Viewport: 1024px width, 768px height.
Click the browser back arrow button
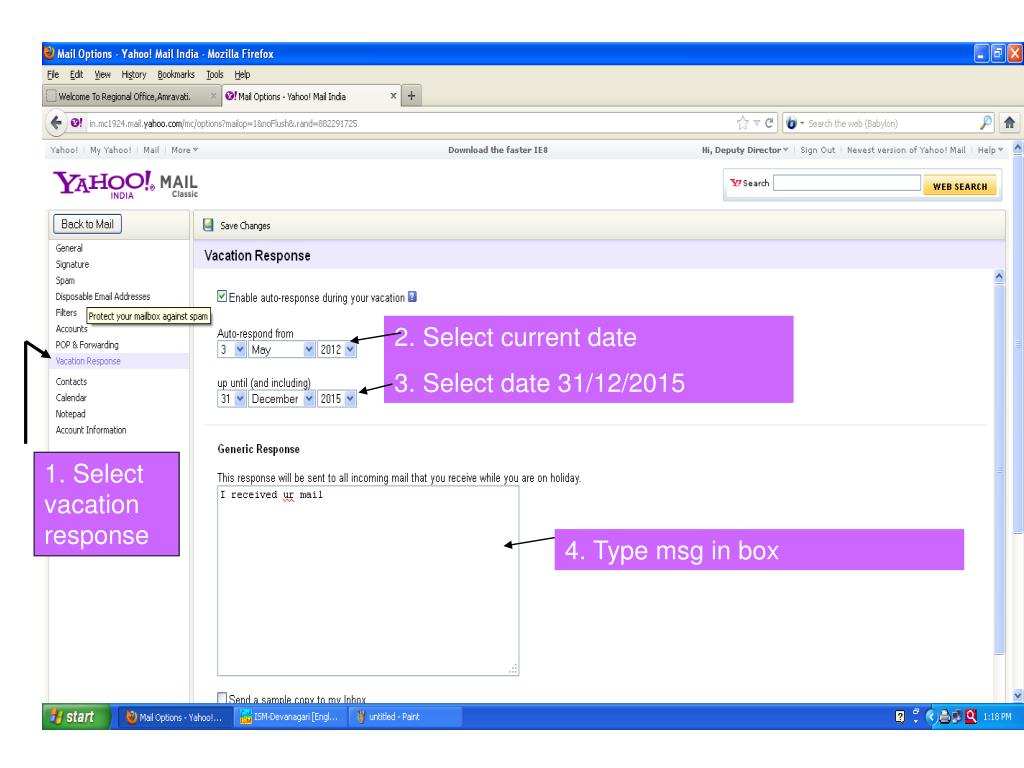tap(56, 123)
